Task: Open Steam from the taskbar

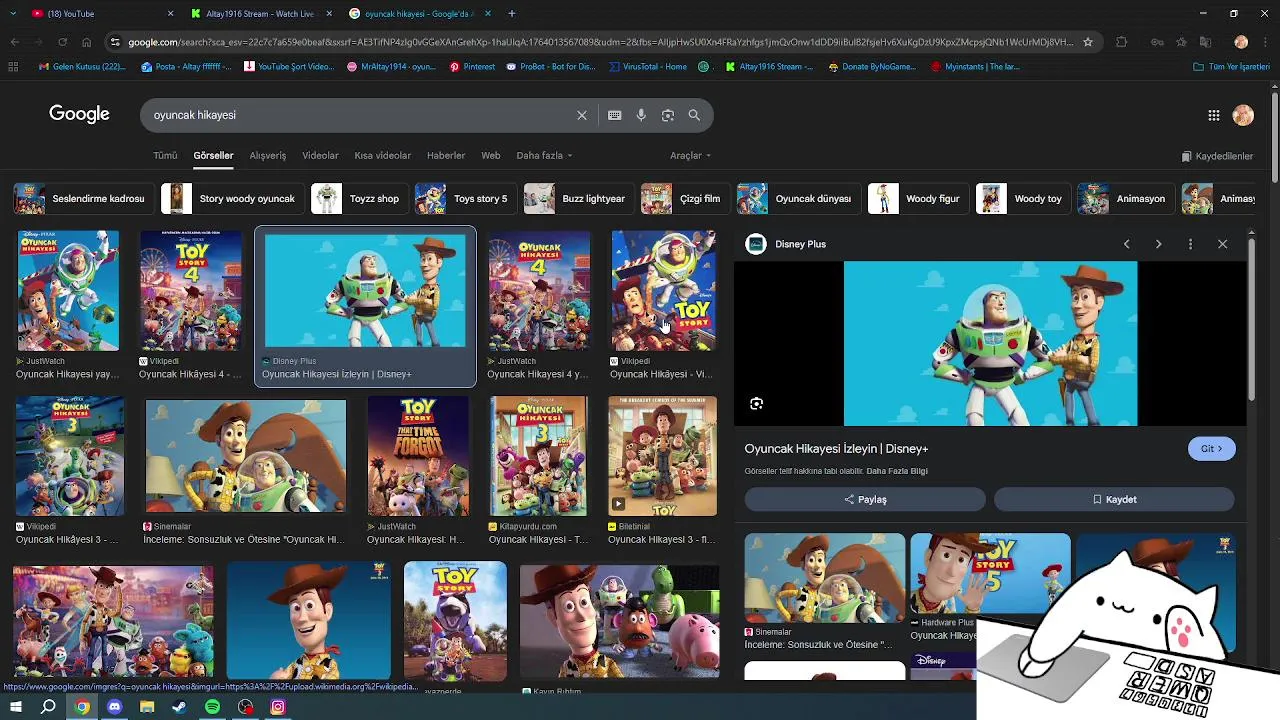Action: pos(179,707)
